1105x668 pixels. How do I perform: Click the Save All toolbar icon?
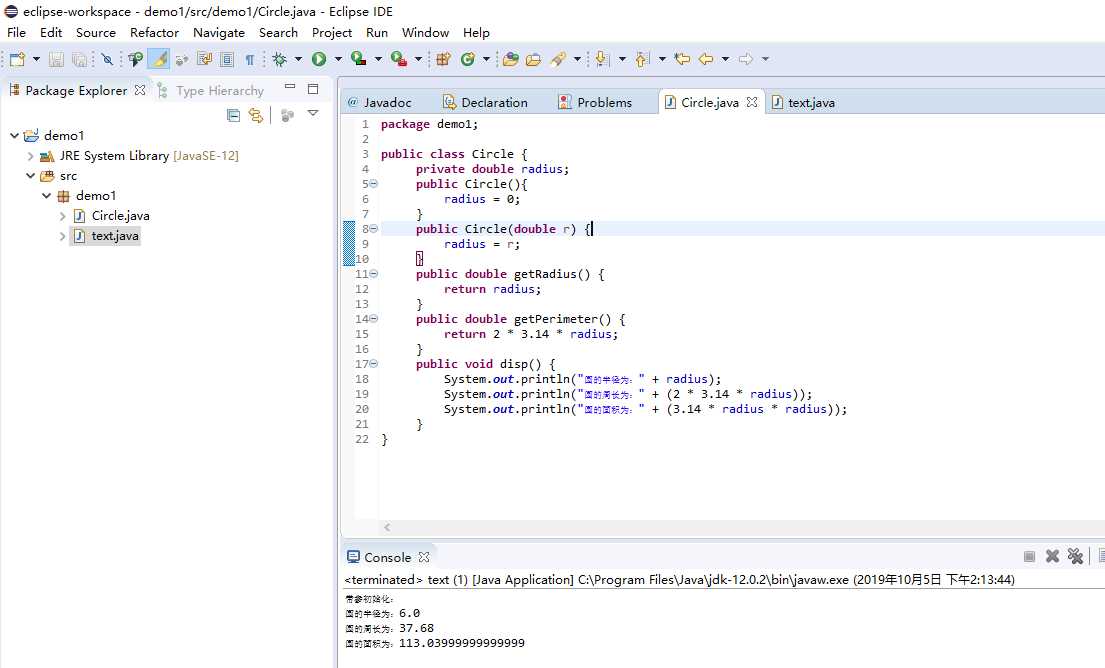tap(80, 59)
